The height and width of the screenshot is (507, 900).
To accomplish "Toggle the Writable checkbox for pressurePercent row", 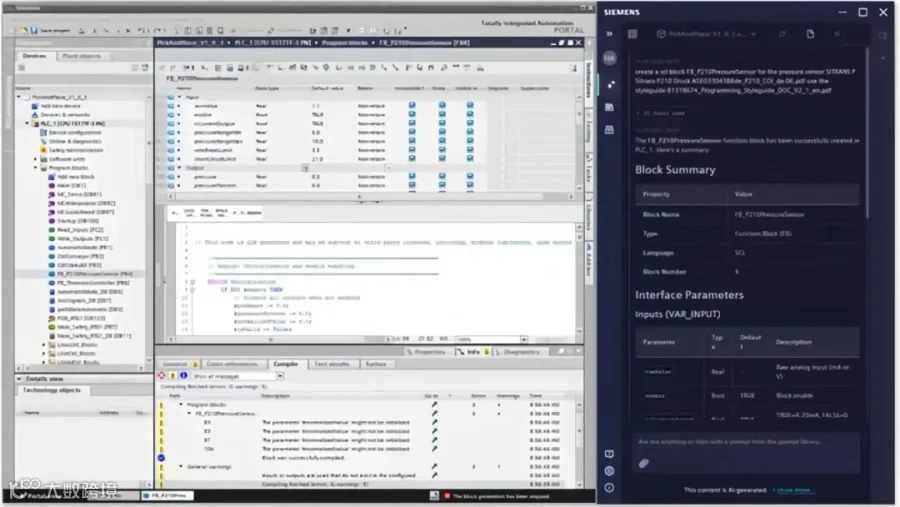I will click(x=442, y=185).
